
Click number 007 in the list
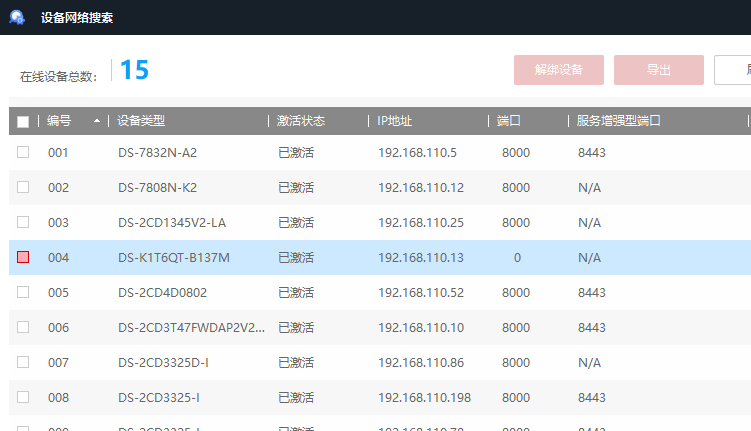point(58,363)
